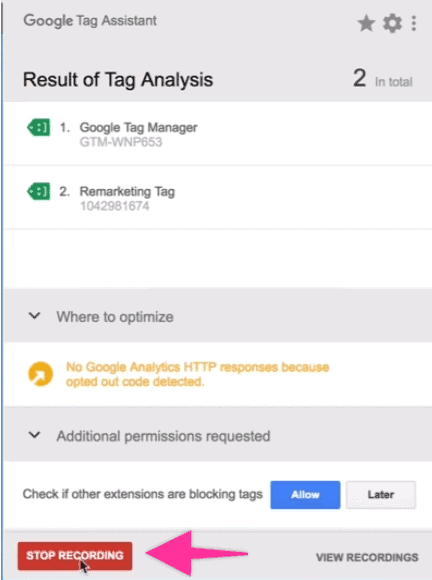
Task: Click the Result of Tag Analysis heading
Action: (x=118, y=80)
